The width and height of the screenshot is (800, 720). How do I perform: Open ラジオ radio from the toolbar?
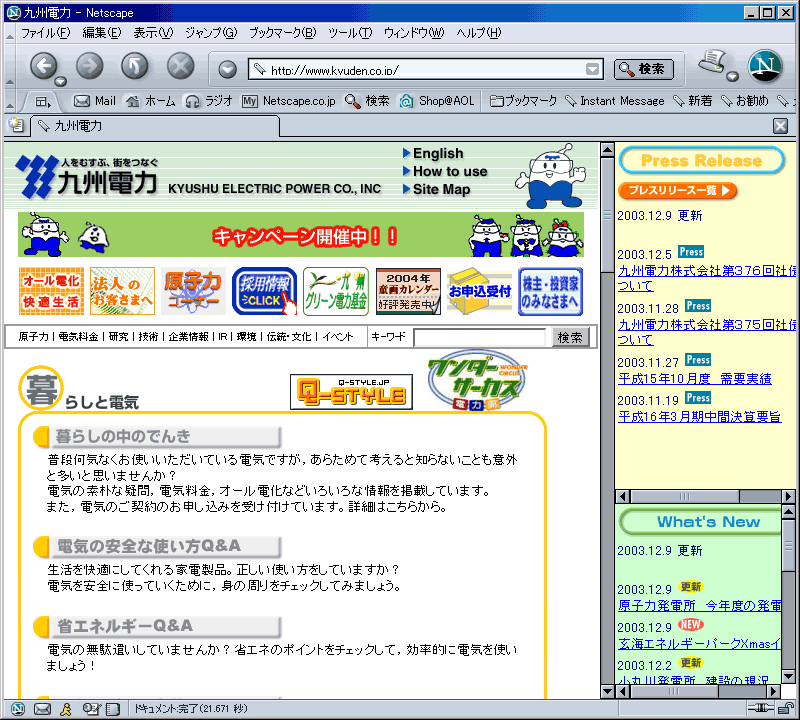[x=209, y=101]
